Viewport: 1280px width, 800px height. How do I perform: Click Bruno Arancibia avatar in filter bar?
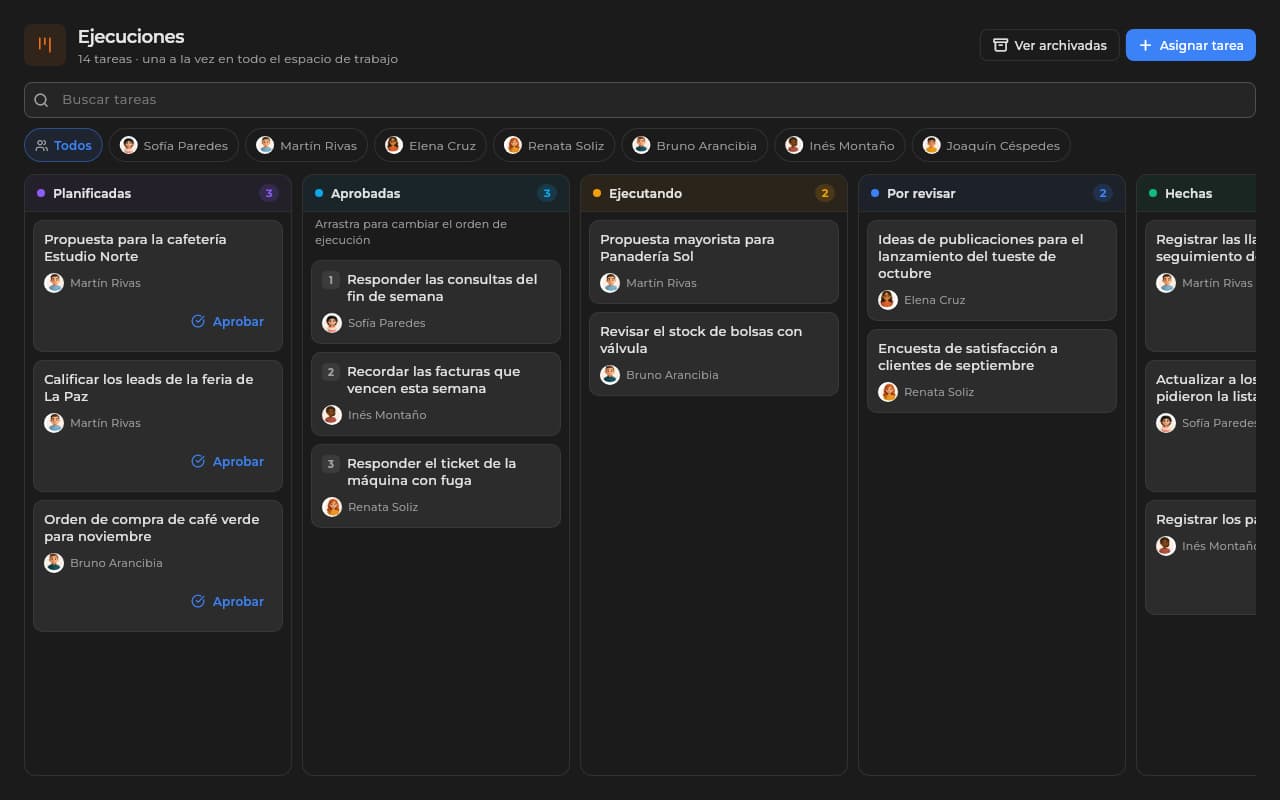[x=641, y=145]
